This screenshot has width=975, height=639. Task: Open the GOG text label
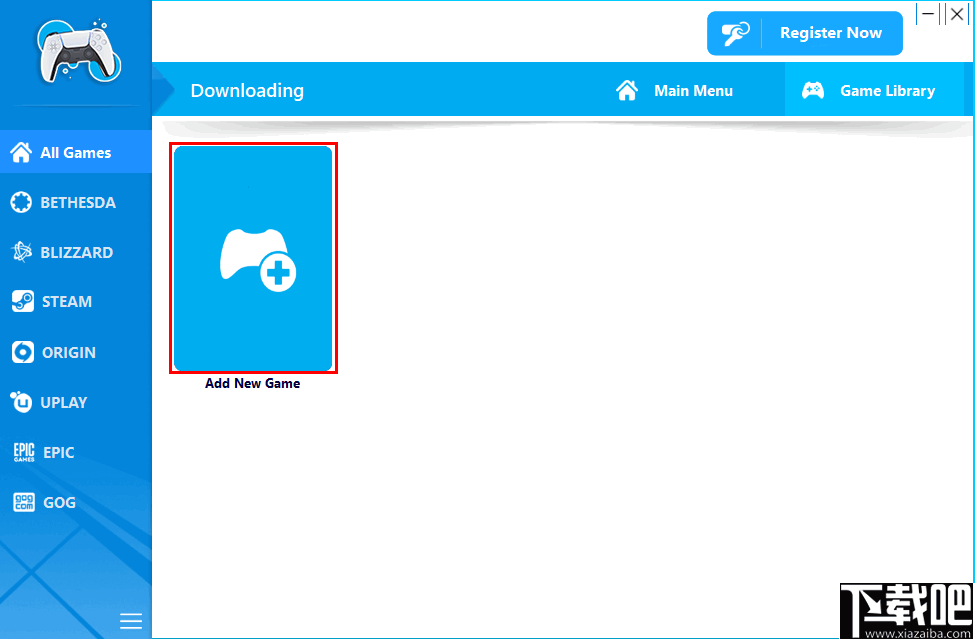click(x=59, y=502)
